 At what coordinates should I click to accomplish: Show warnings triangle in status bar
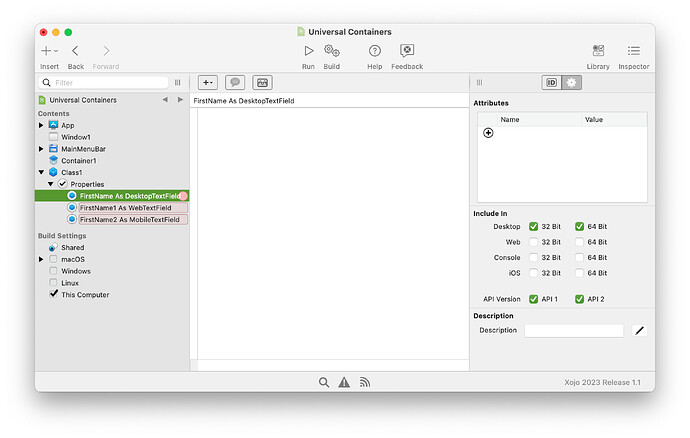click(x=344, y=382)
